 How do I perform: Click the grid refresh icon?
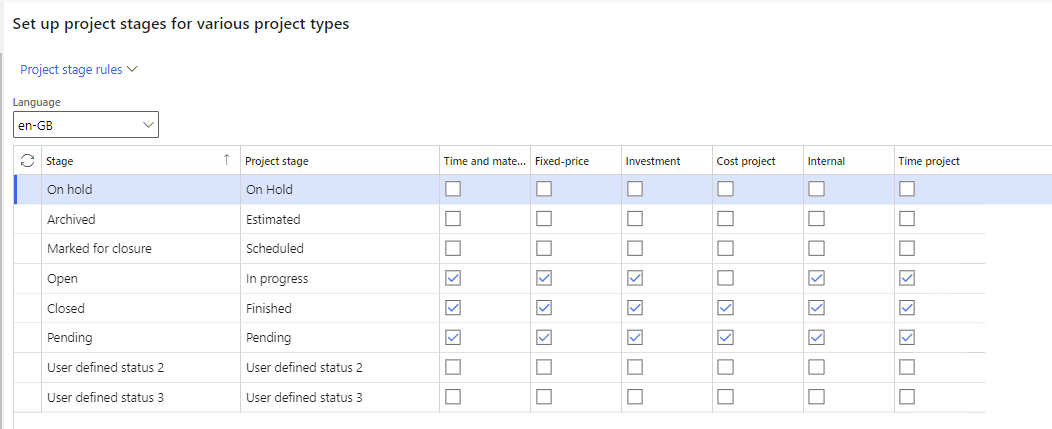click(28, 160)
